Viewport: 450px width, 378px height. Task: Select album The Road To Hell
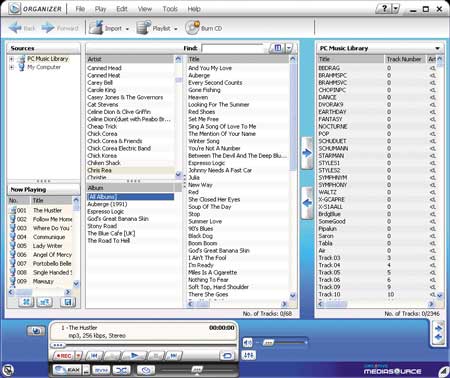tap(109, 241)
